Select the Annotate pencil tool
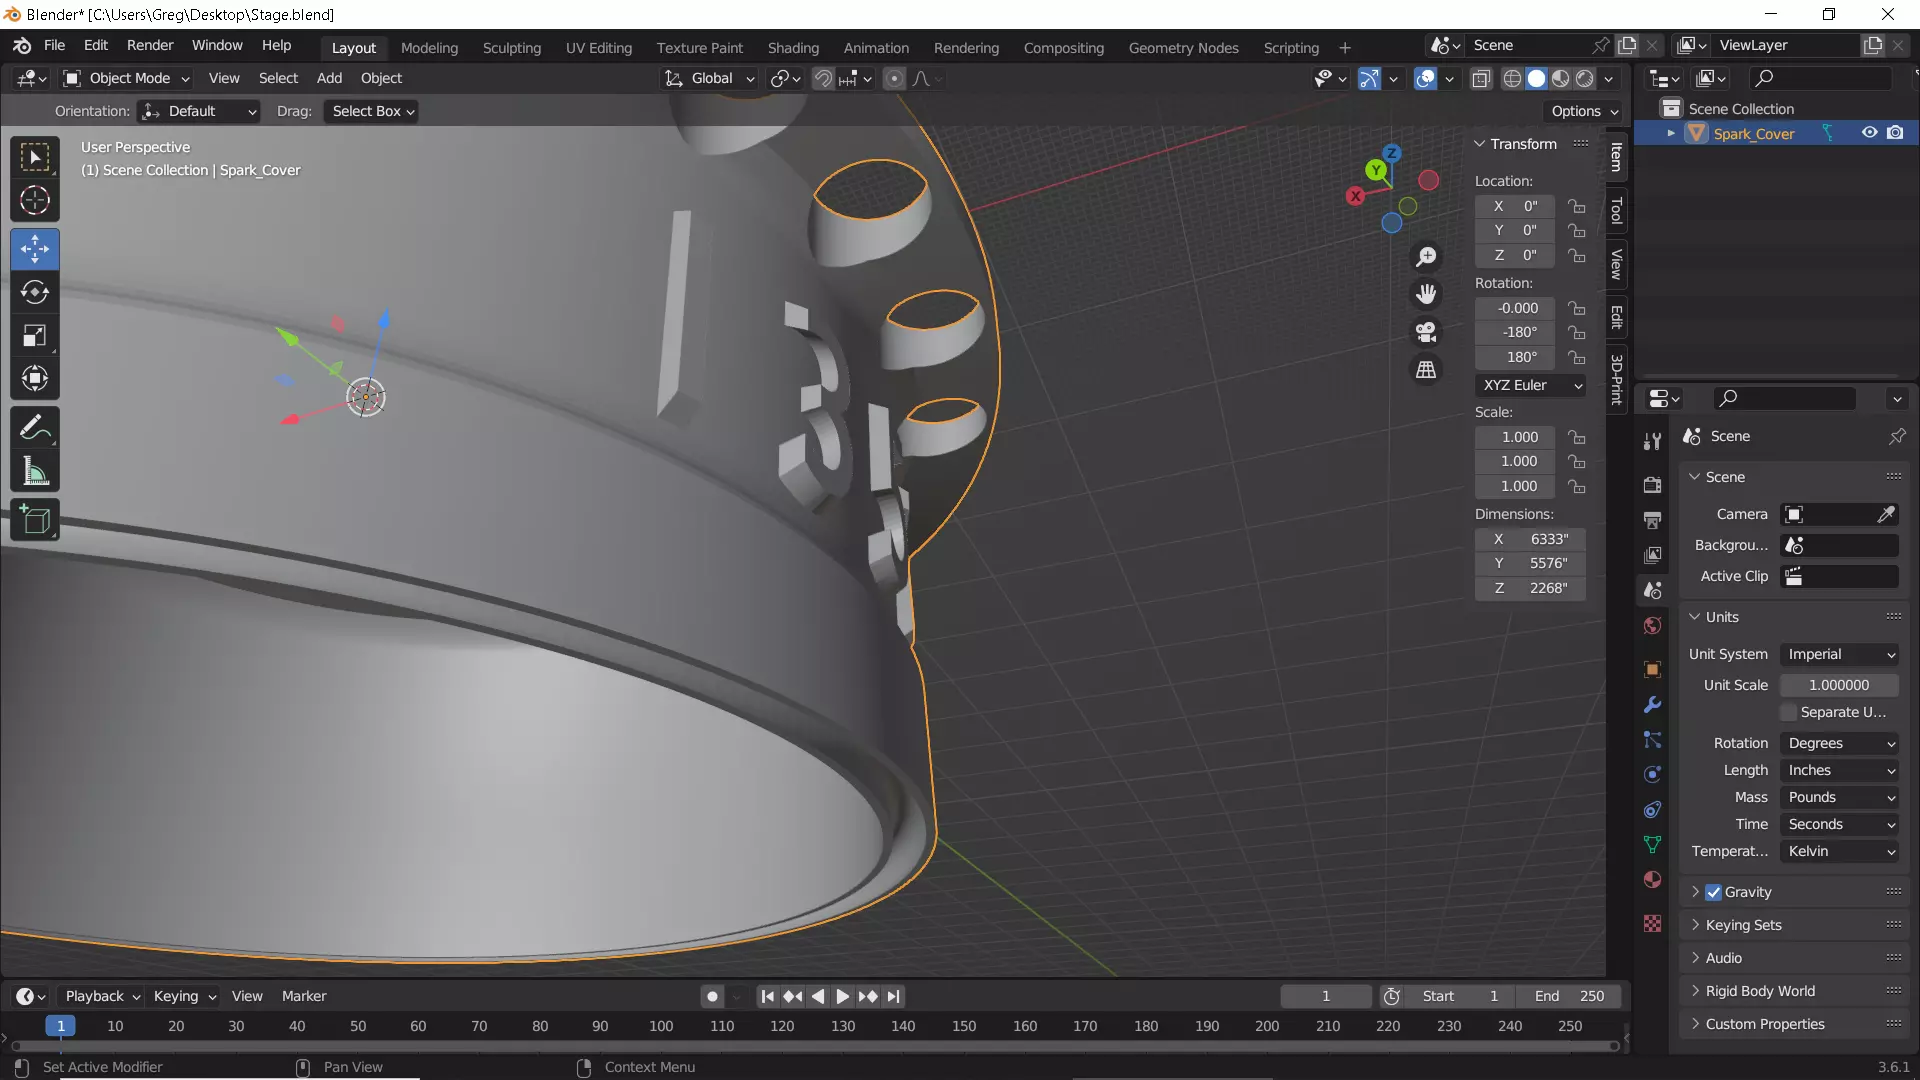 35,428
